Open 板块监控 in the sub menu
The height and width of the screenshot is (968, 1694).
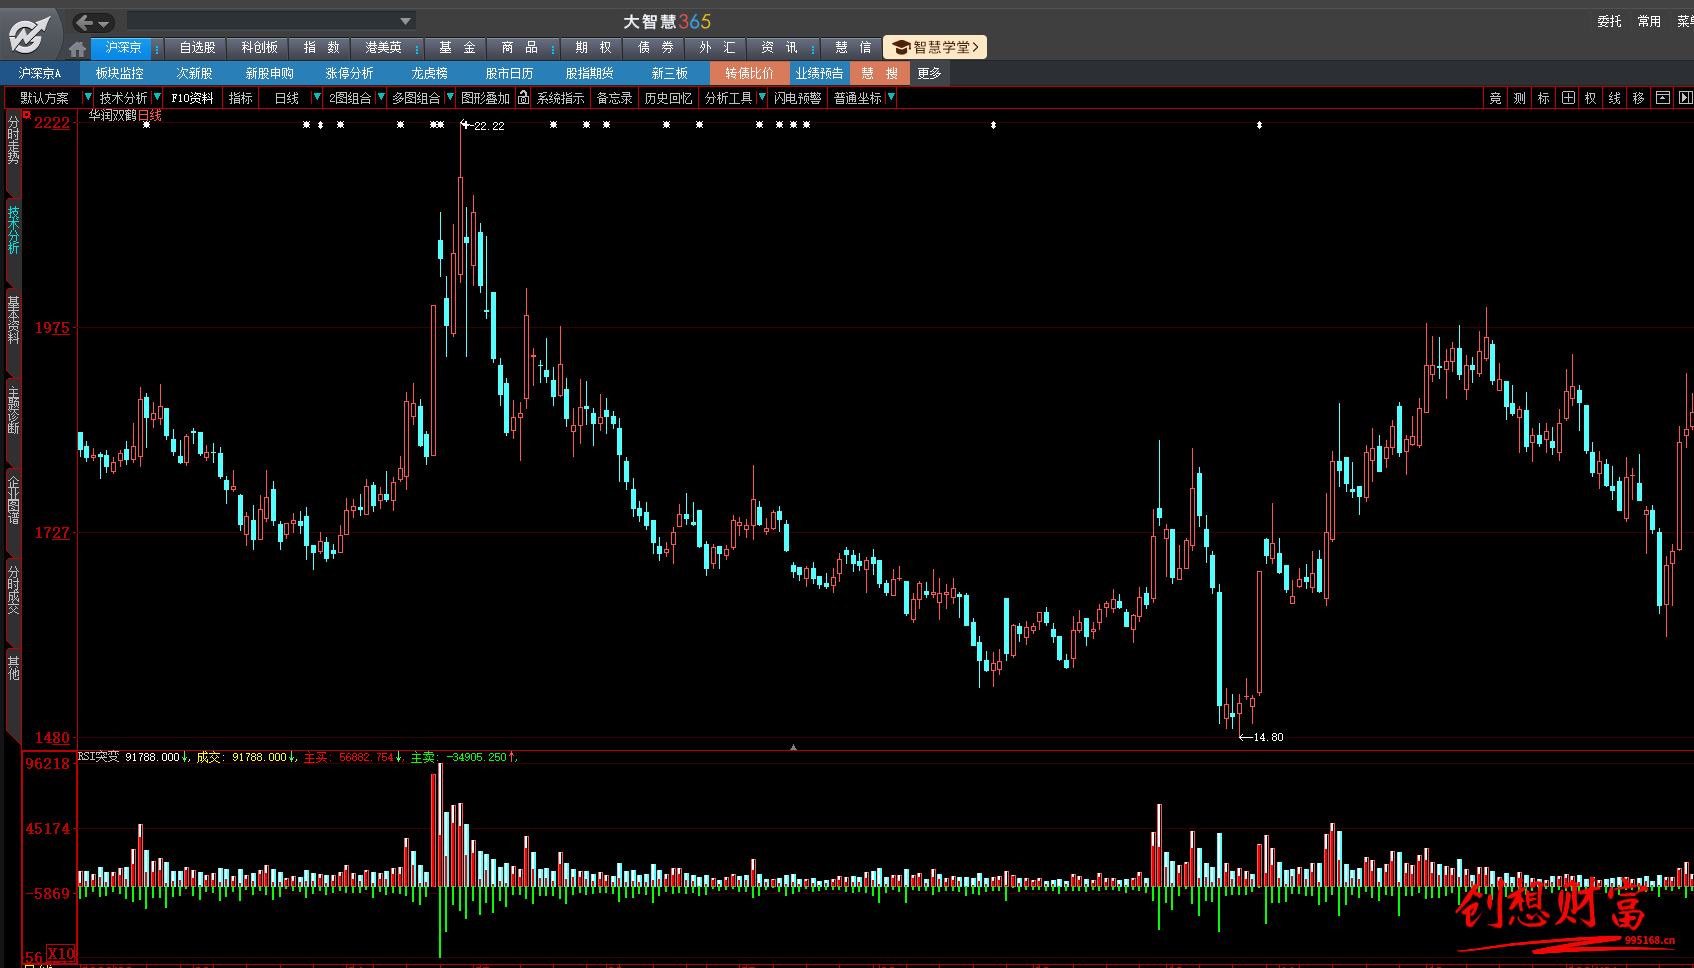click(x=120, y=73)
